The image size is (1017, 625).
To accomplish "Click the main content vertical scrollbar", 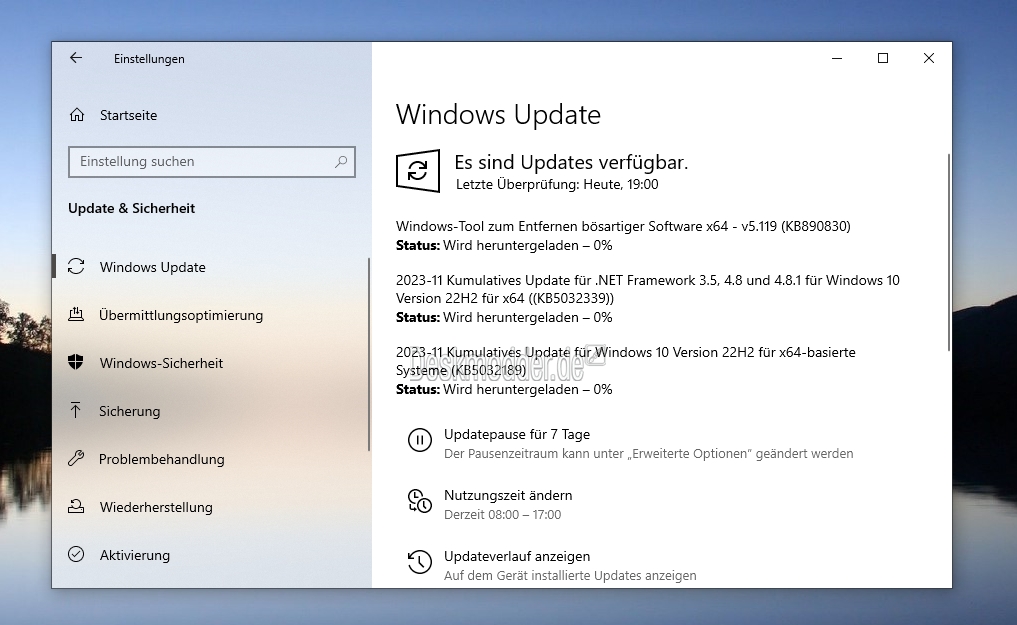I will (x=948, y=253).
